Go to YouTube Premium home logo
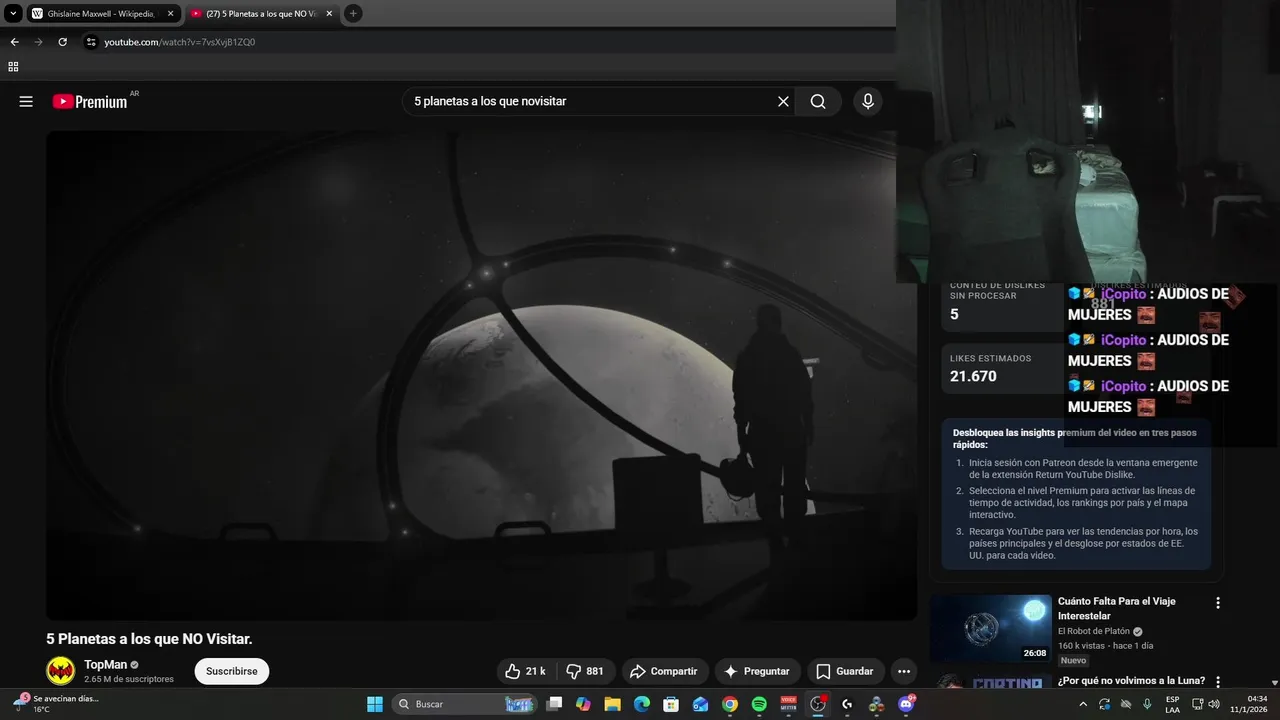 (x=90, y=101)
